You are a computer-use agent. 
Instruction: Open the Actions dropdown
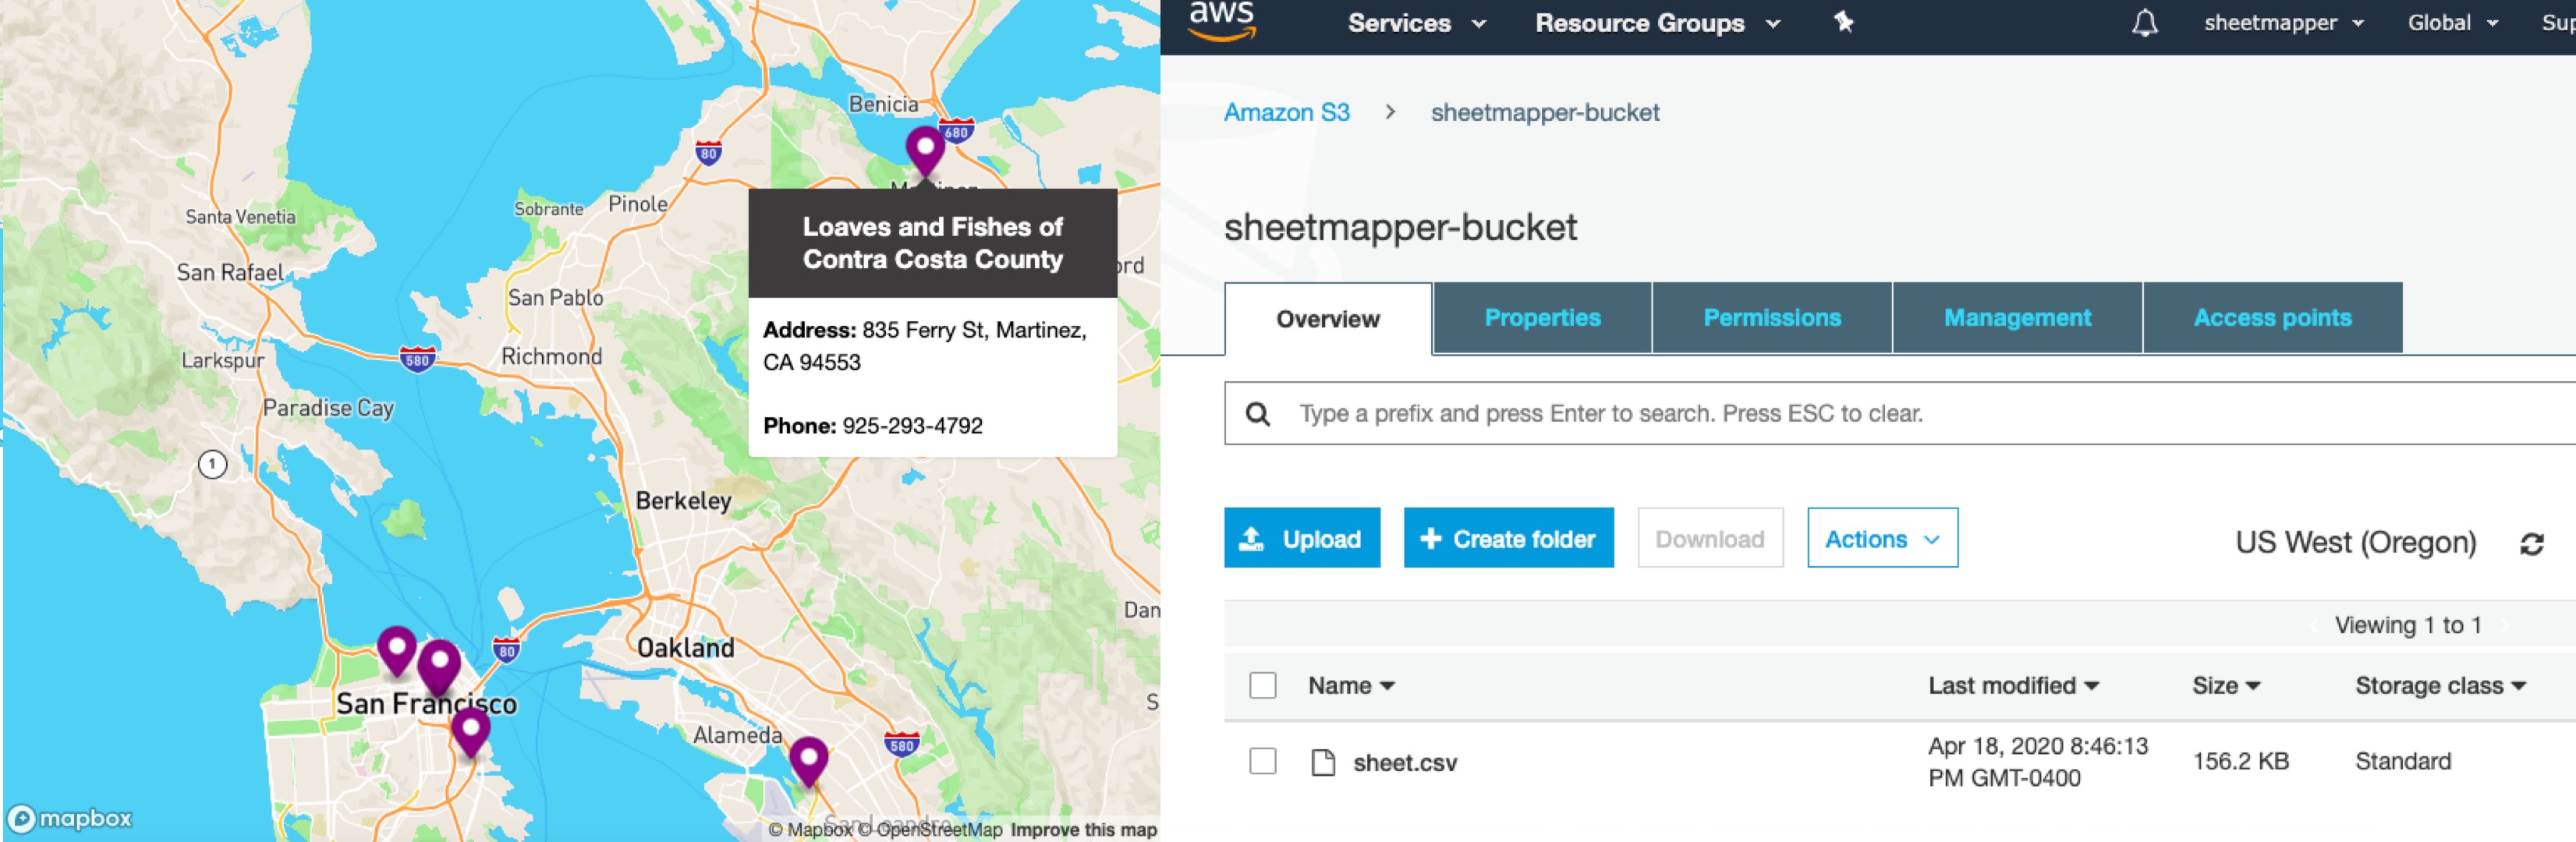coord(1881,538)
